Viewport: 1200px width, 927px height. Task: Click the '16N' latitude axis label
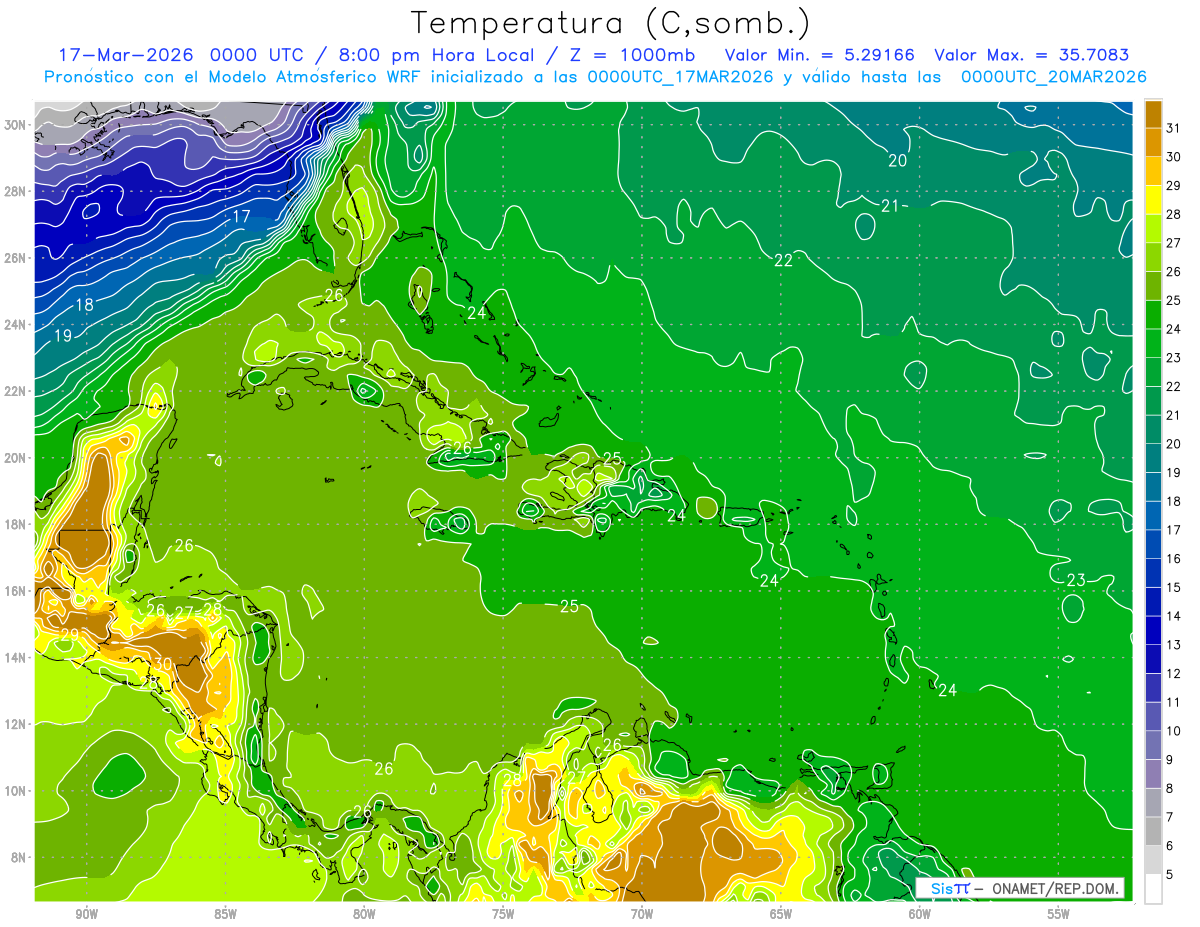[15, 591]
